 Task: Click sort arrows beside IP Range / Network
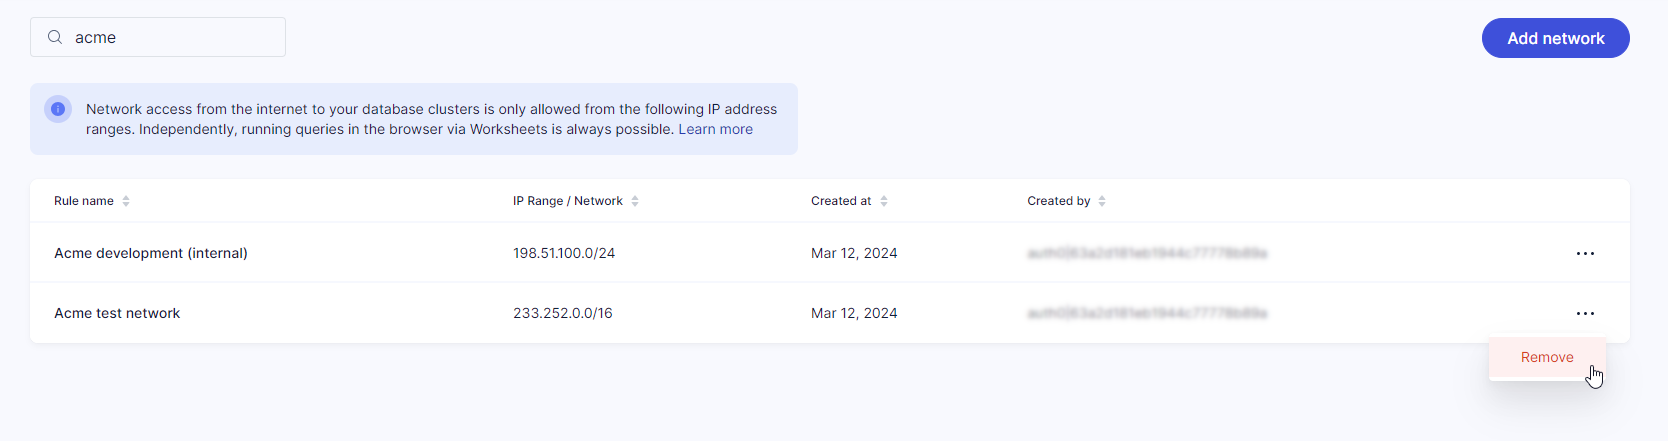tap(635, 201)
